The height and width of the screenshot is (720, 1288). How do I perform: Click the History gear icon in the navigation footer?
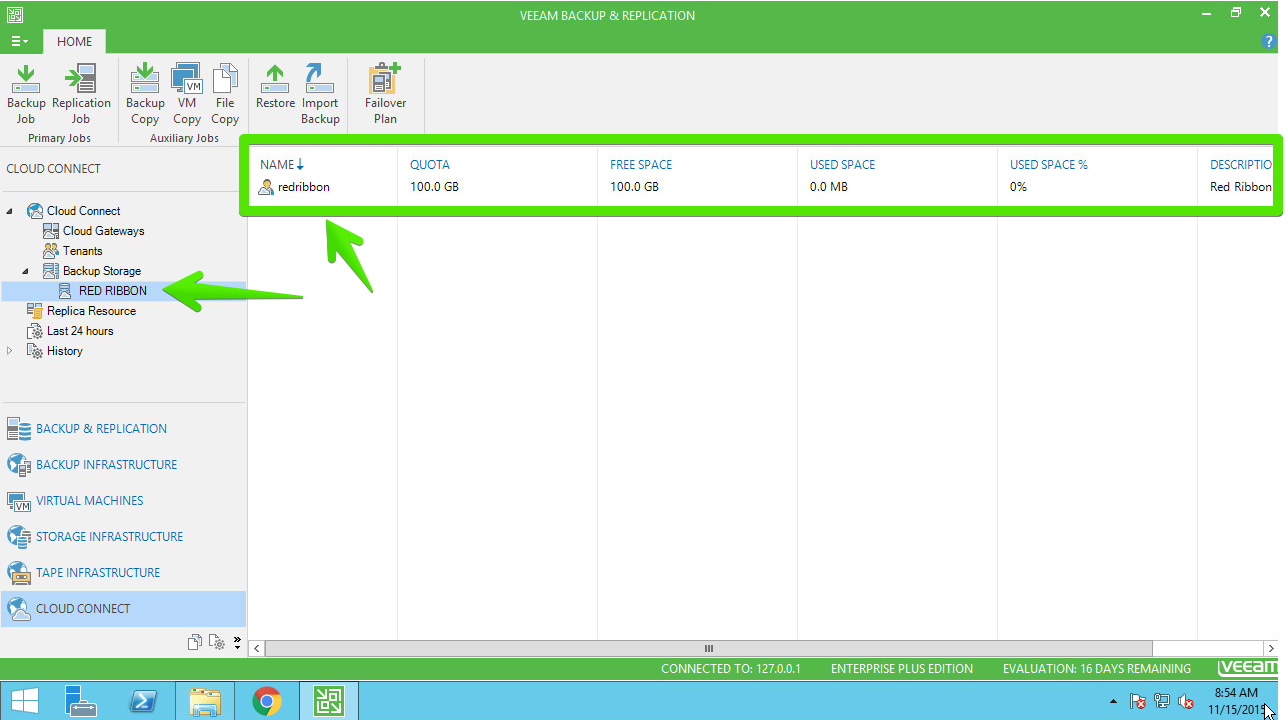(x=216, y=642)
